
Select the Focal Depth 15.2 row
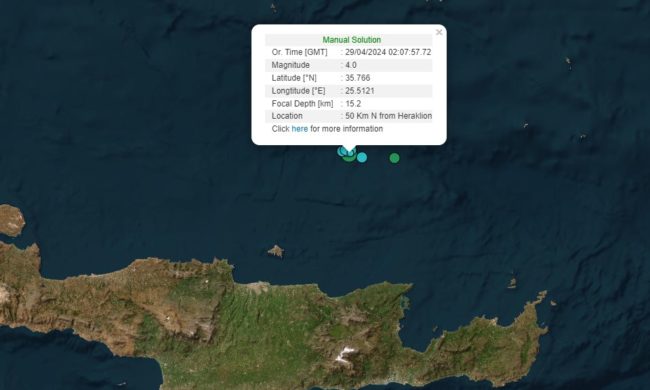point(349,104)
